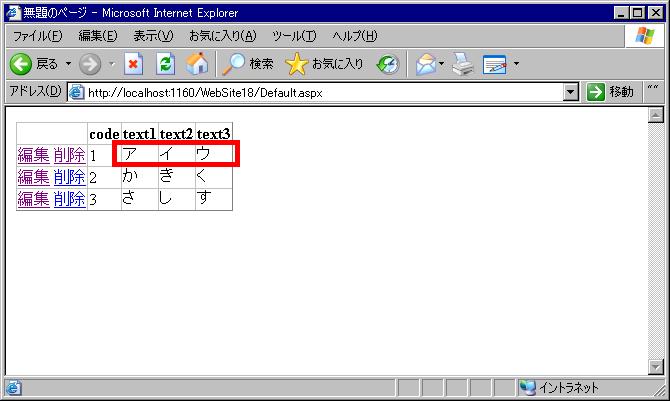Click the text1 column header
The image size is (670, 401).
[140, 134]
